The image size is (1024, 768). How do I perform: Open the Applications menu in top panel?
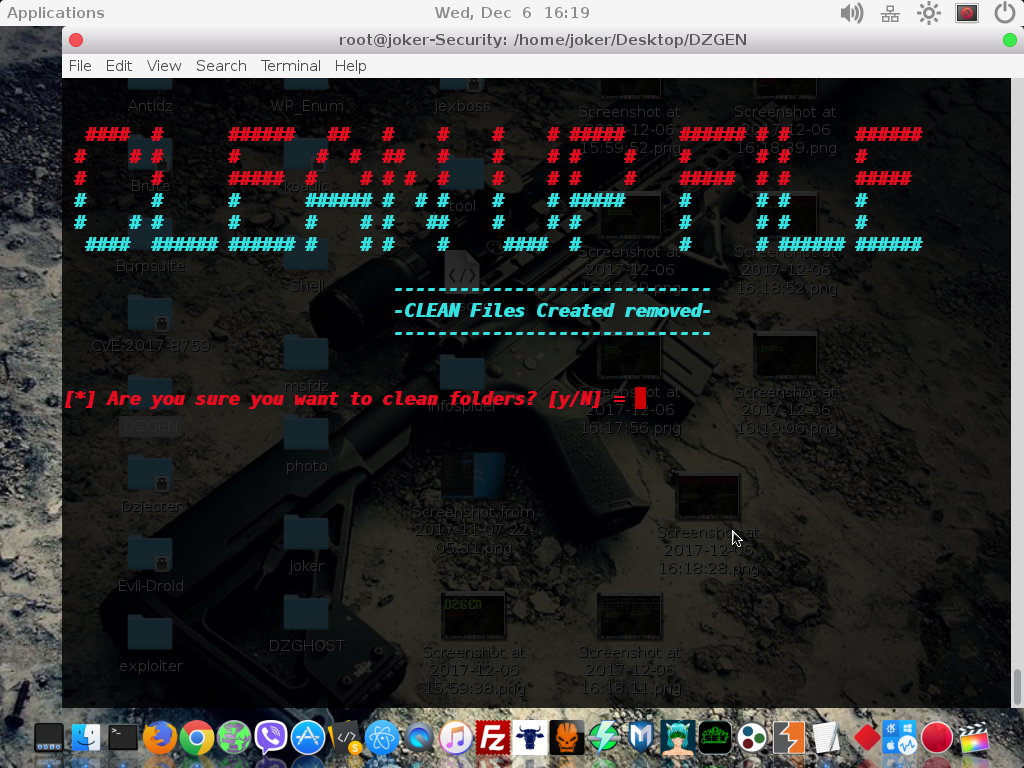coord(56,13)
